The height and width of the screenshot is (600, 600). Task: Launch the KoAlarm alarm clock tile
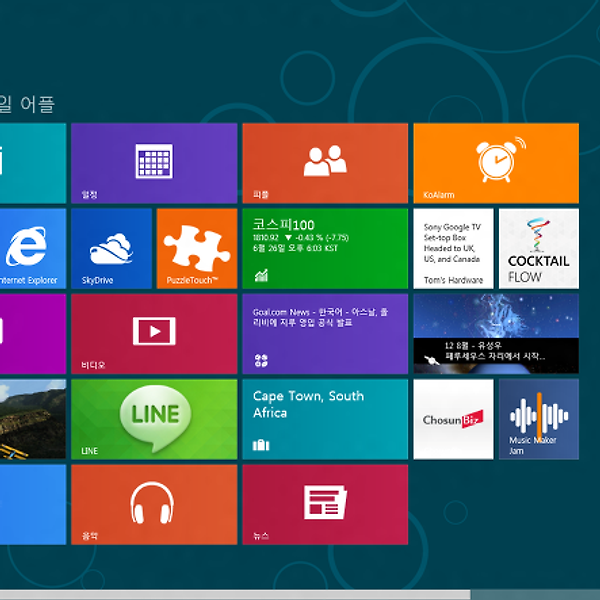[x=496, y=163]
